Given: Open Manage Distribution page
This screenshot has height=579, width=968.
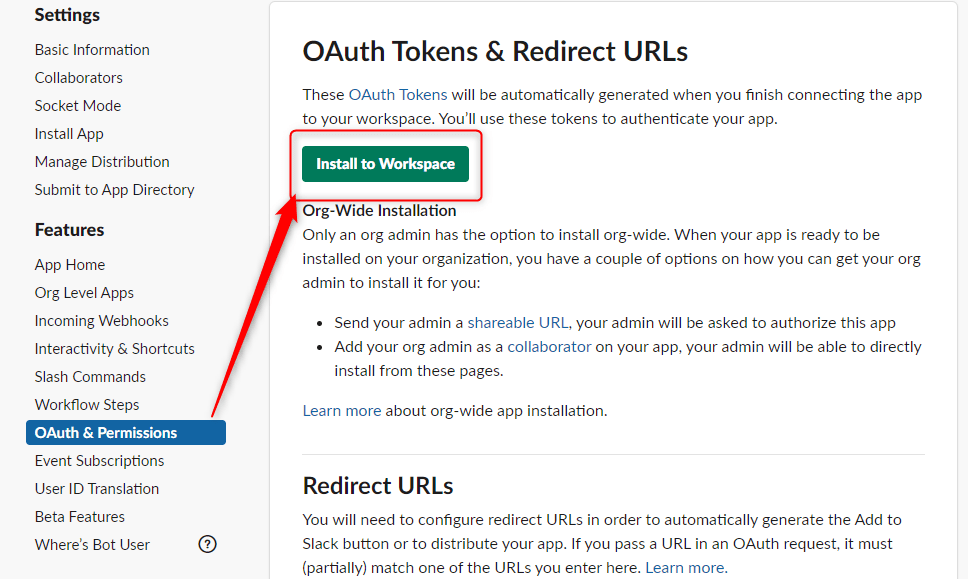Looking at the screenshot, I should click(102, 162).
